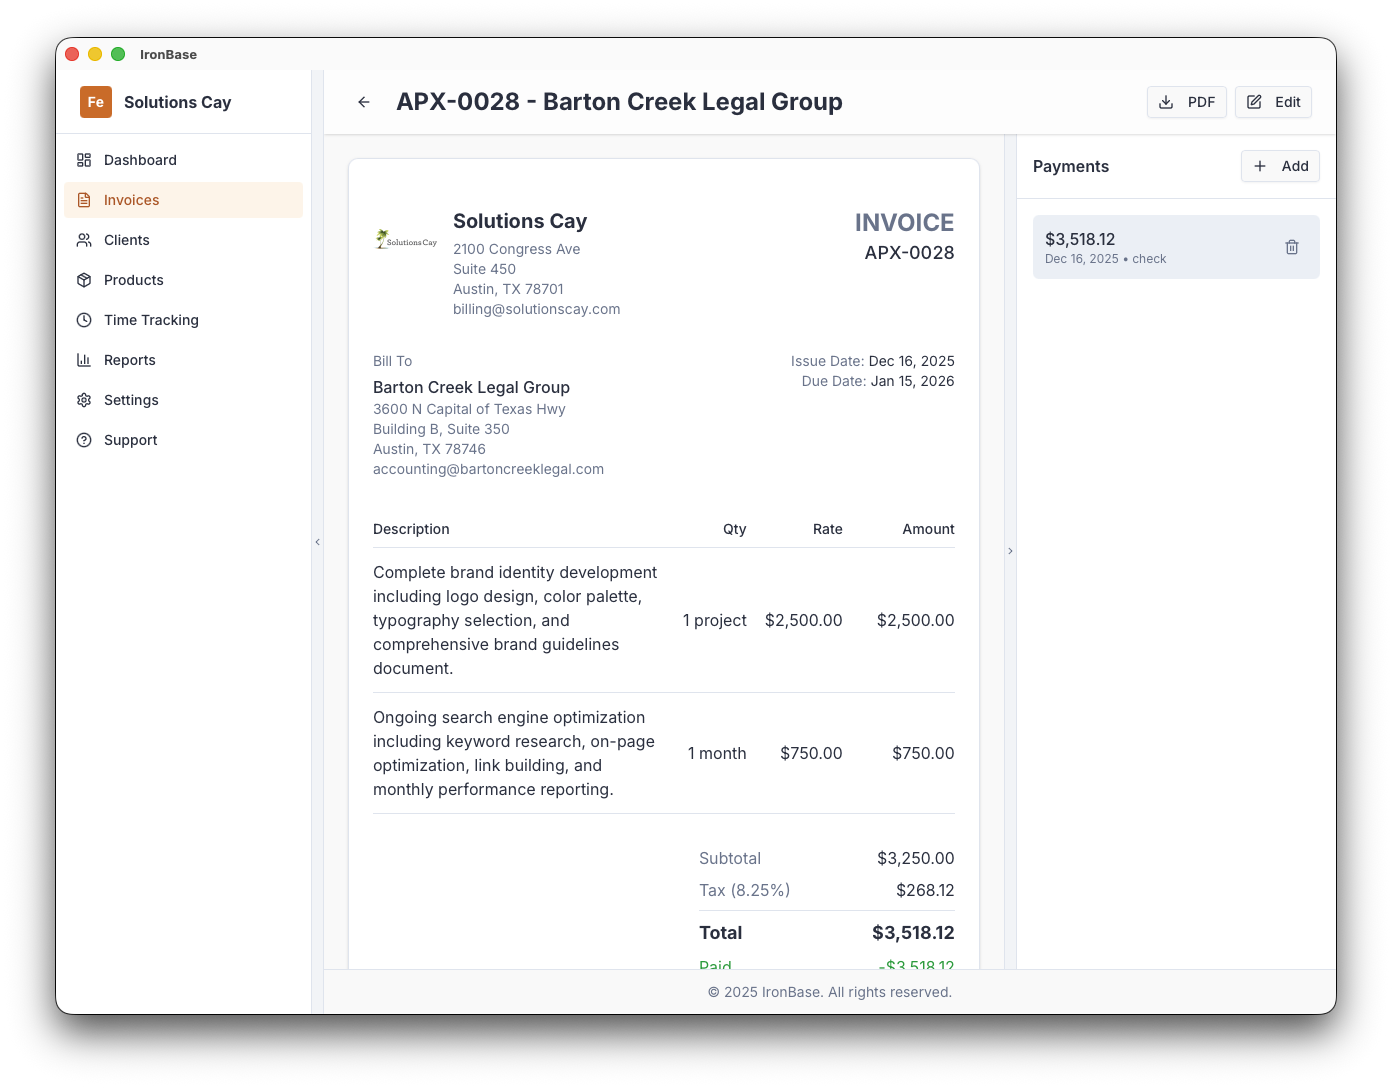Viewport: 1392px width, 1088px height.
Task: Select Invoices in the navigation menu
Action: [131, 200]
